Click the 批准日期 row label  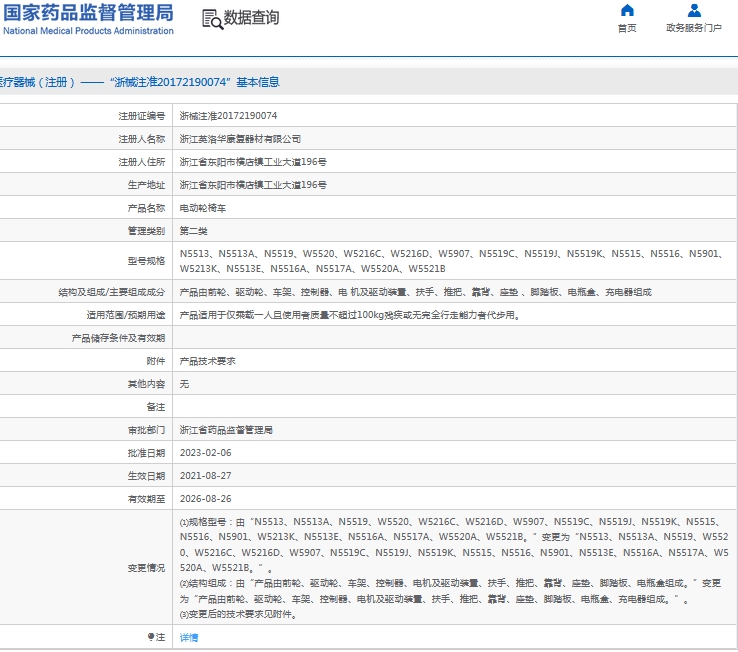(146, 453)
